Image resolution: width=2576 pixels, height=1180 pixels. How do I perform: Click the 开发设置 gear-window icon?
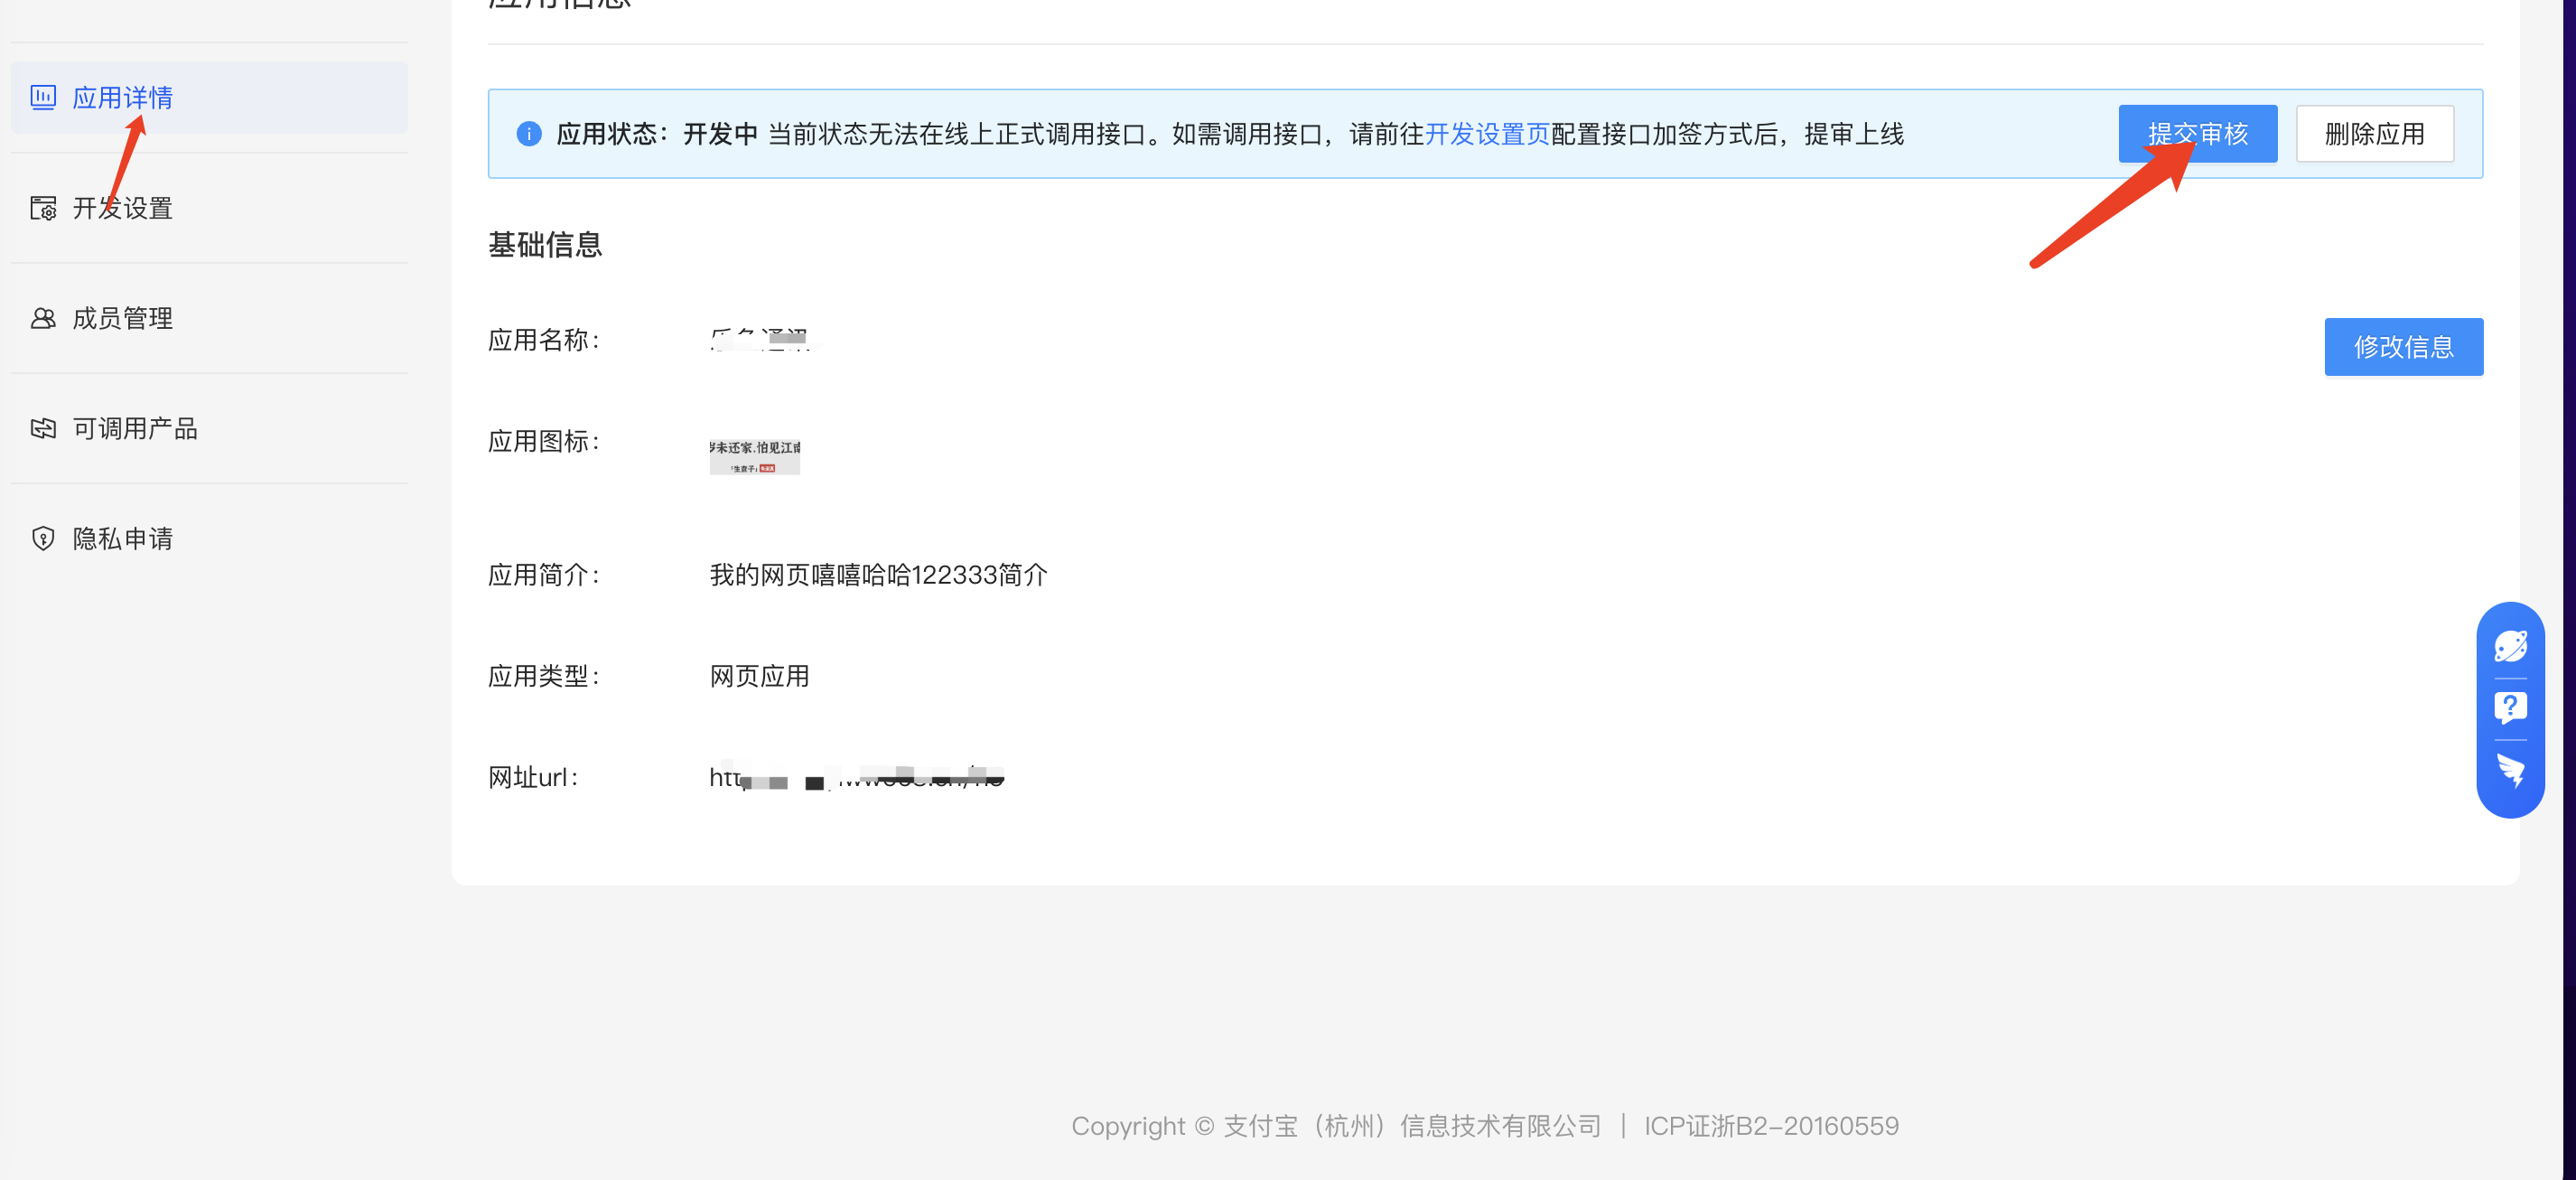click(x=43, y=208)
